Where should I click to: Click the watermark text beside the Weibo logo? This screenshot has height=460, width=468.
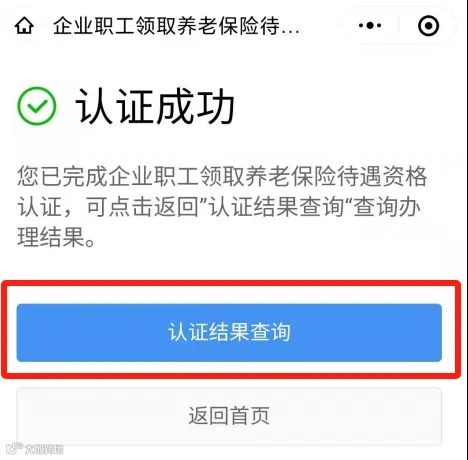[44, 449]
